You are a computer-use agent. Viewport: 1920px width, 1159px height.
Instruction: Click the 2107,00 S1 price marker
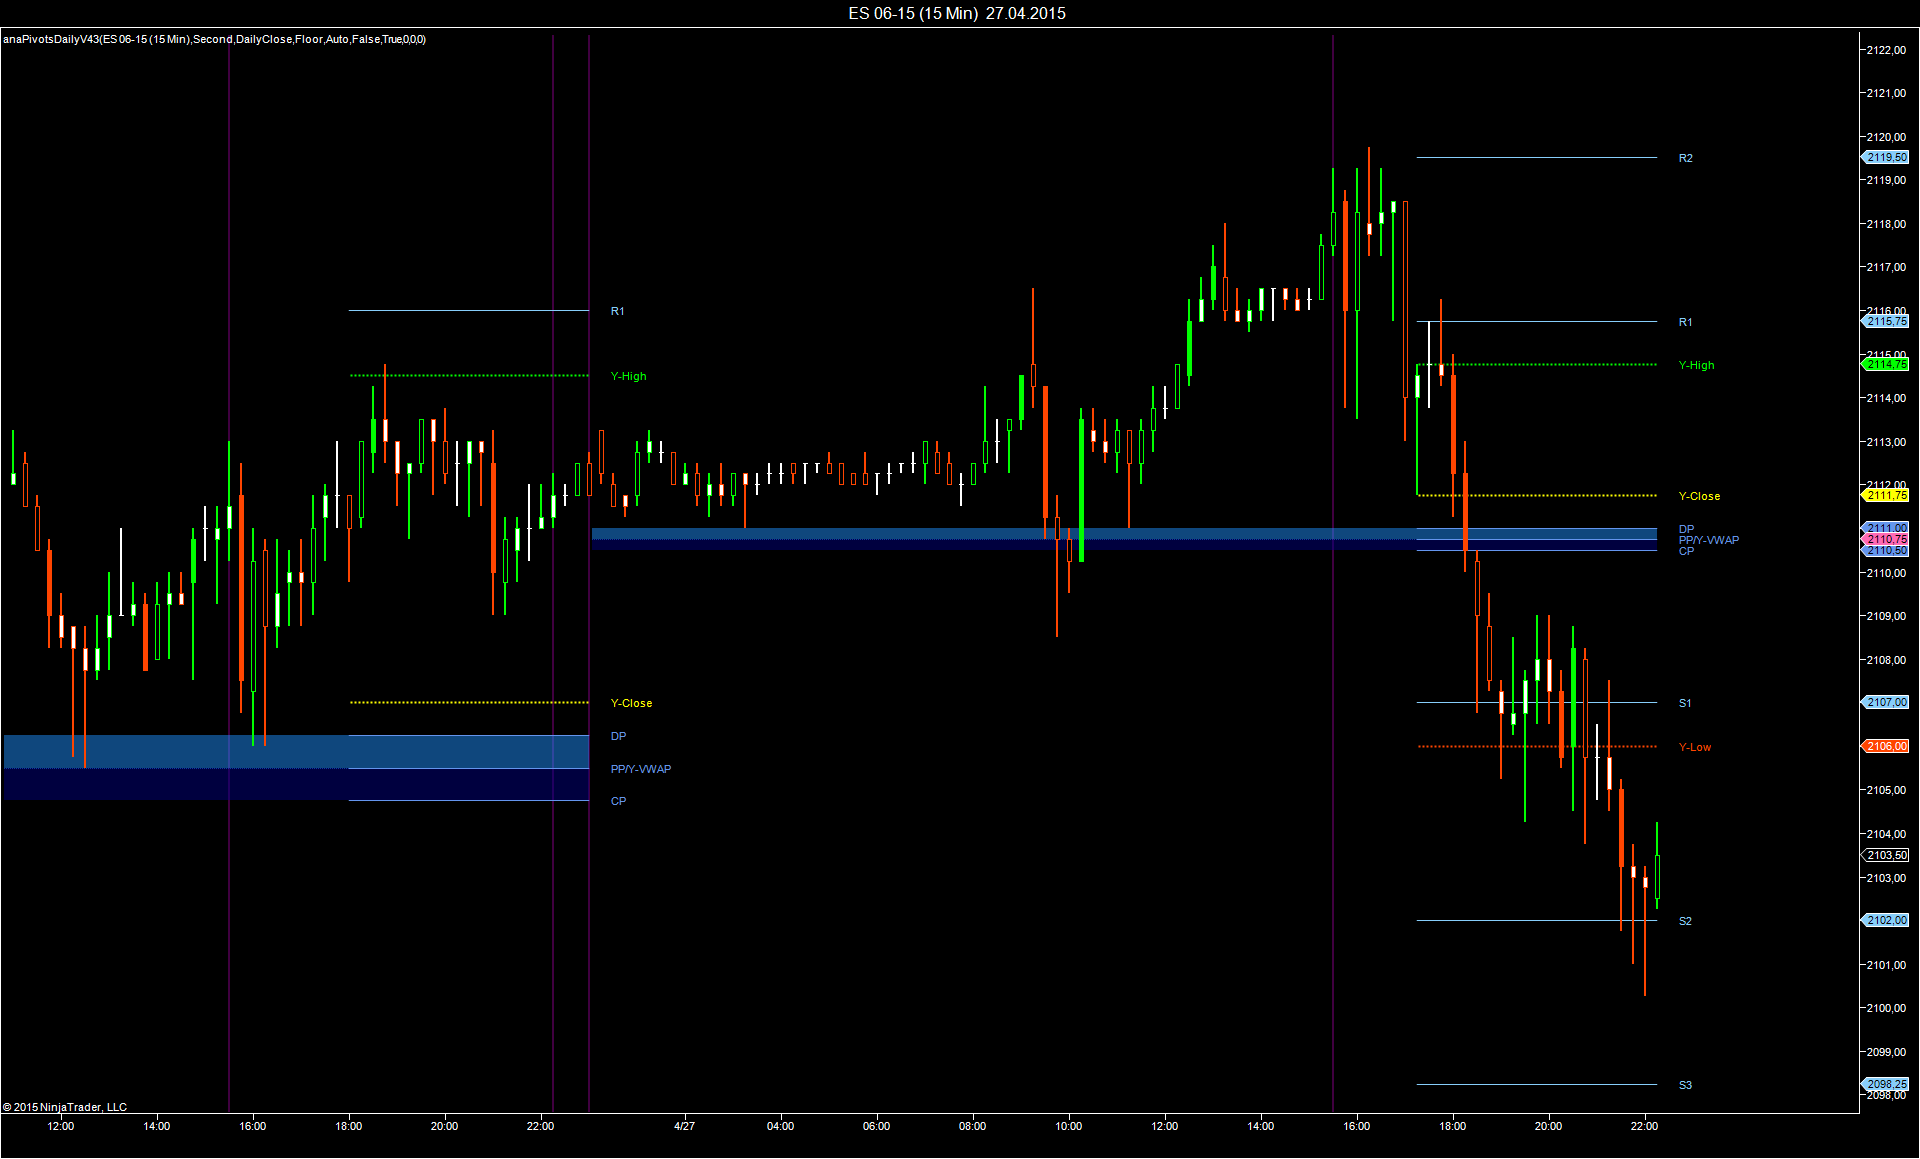coord(1886,702)
